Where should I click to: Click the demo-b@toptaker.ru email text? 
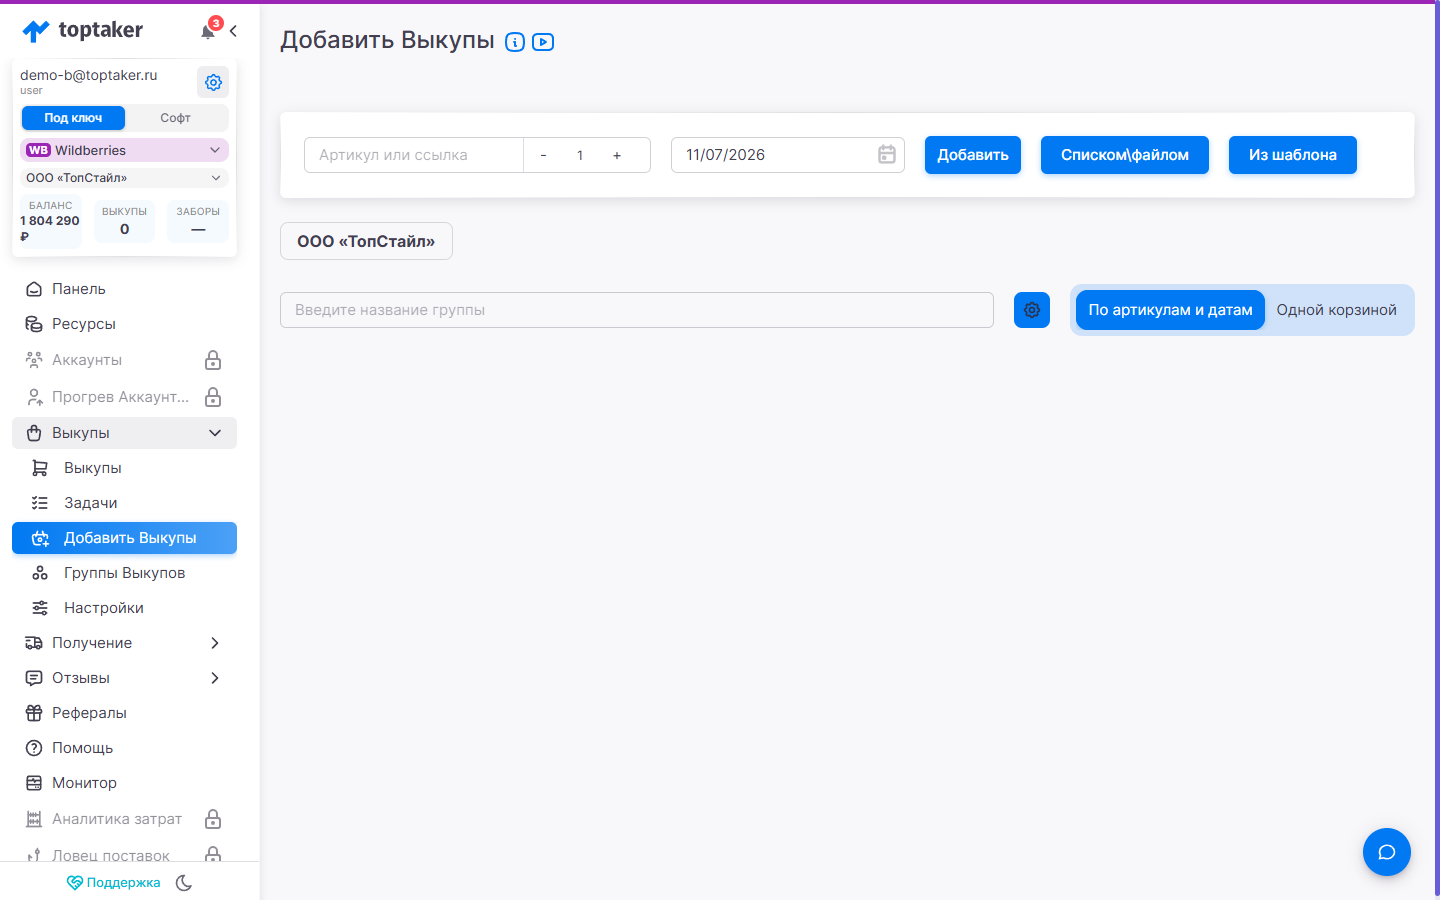point(89,75)
